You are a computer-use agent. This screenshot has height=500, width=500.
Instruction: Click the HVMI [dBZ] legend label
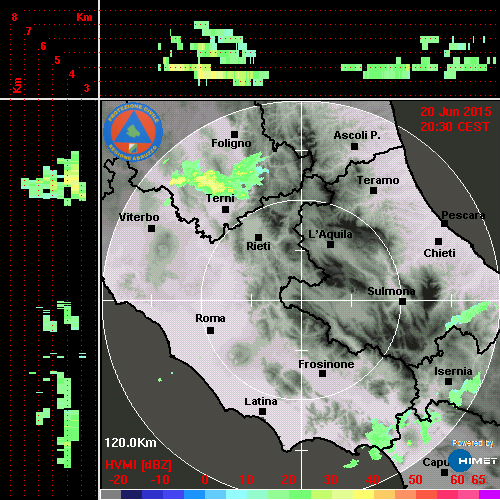(x=138, y=465)
